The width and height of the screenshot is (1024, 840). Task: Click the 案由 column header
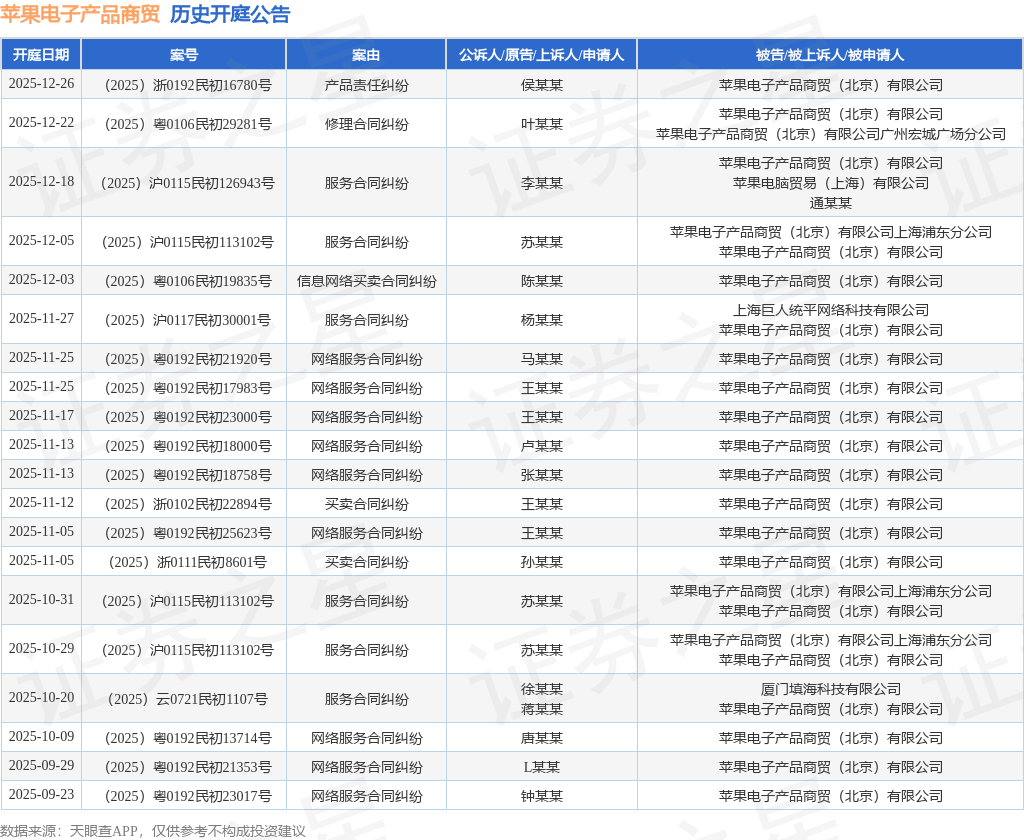point(366,55)
